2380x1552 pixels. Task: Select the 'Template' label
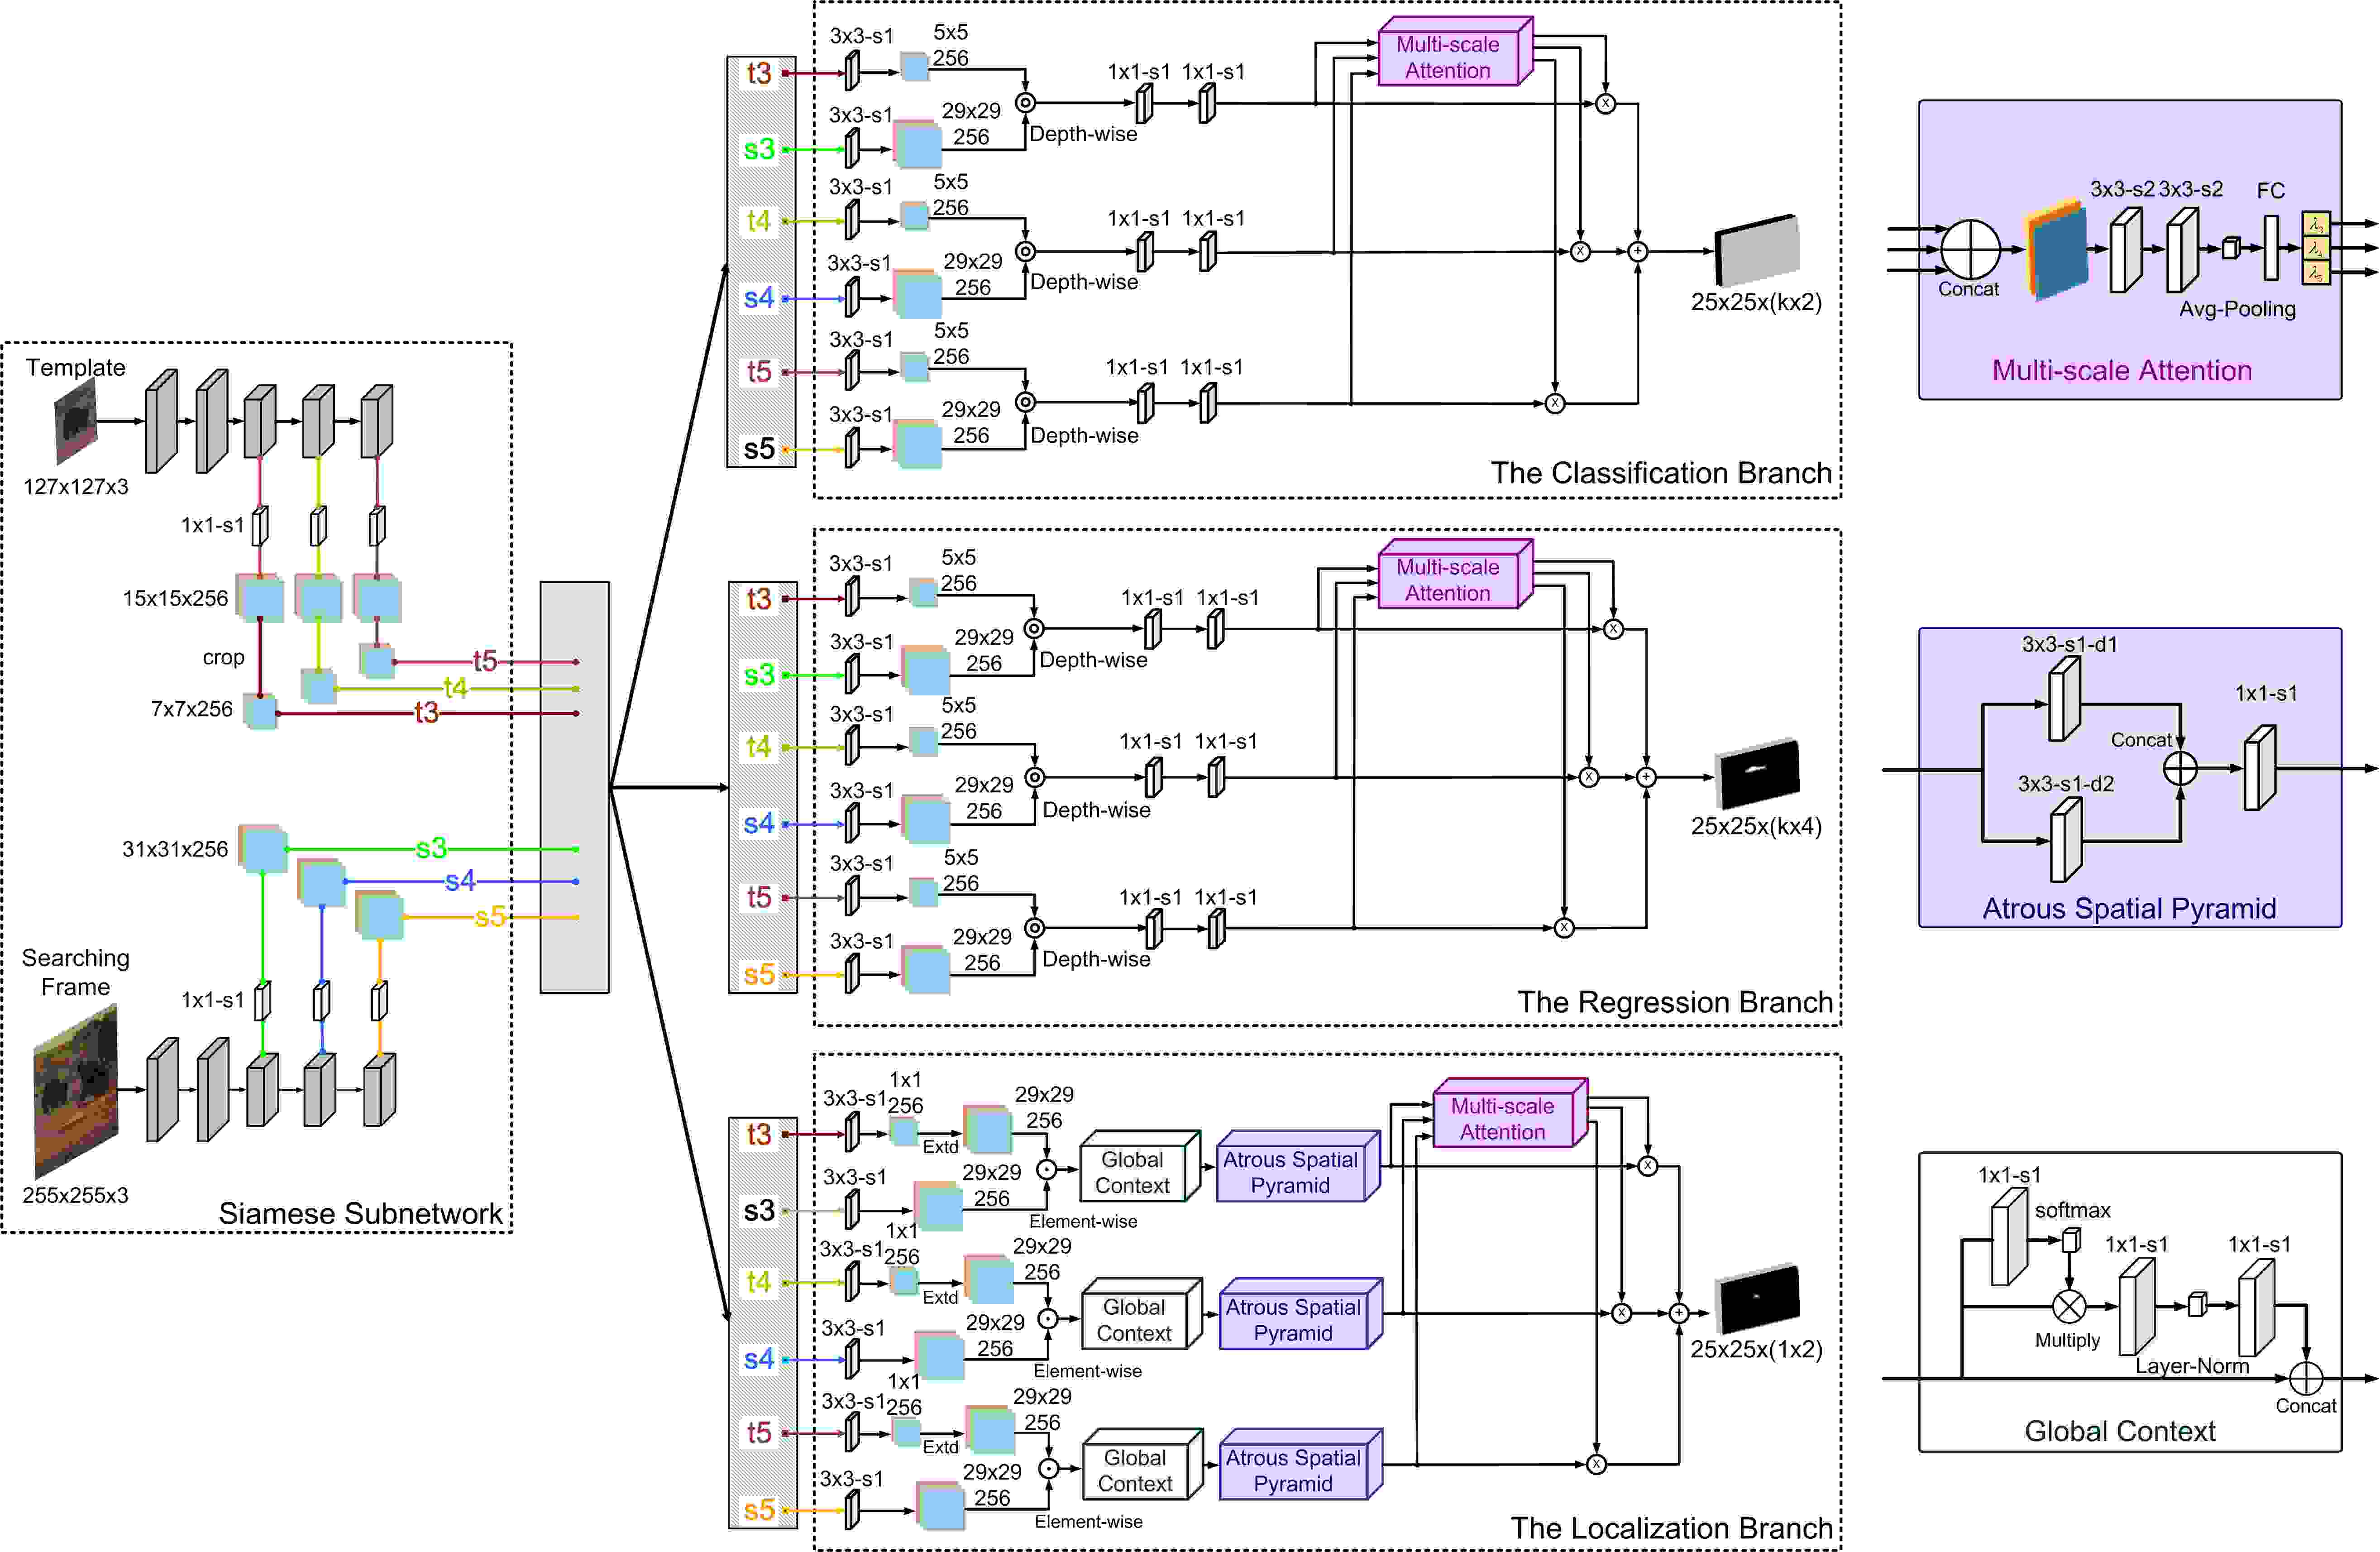tap(76, 367)
